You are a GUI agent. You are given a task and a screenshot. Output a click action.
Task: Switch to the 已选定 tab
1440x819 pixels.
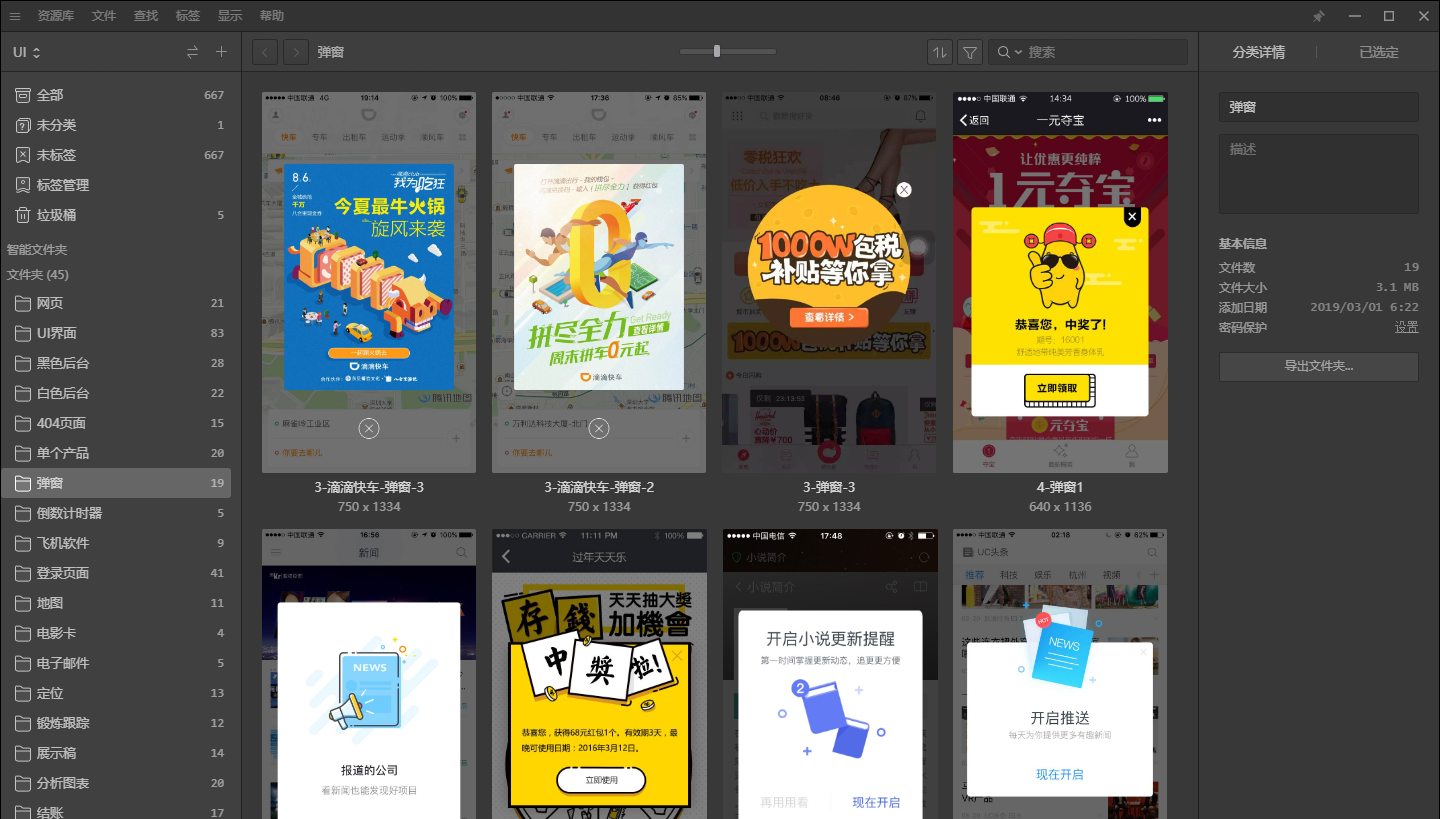click(x=1378, y=52)
